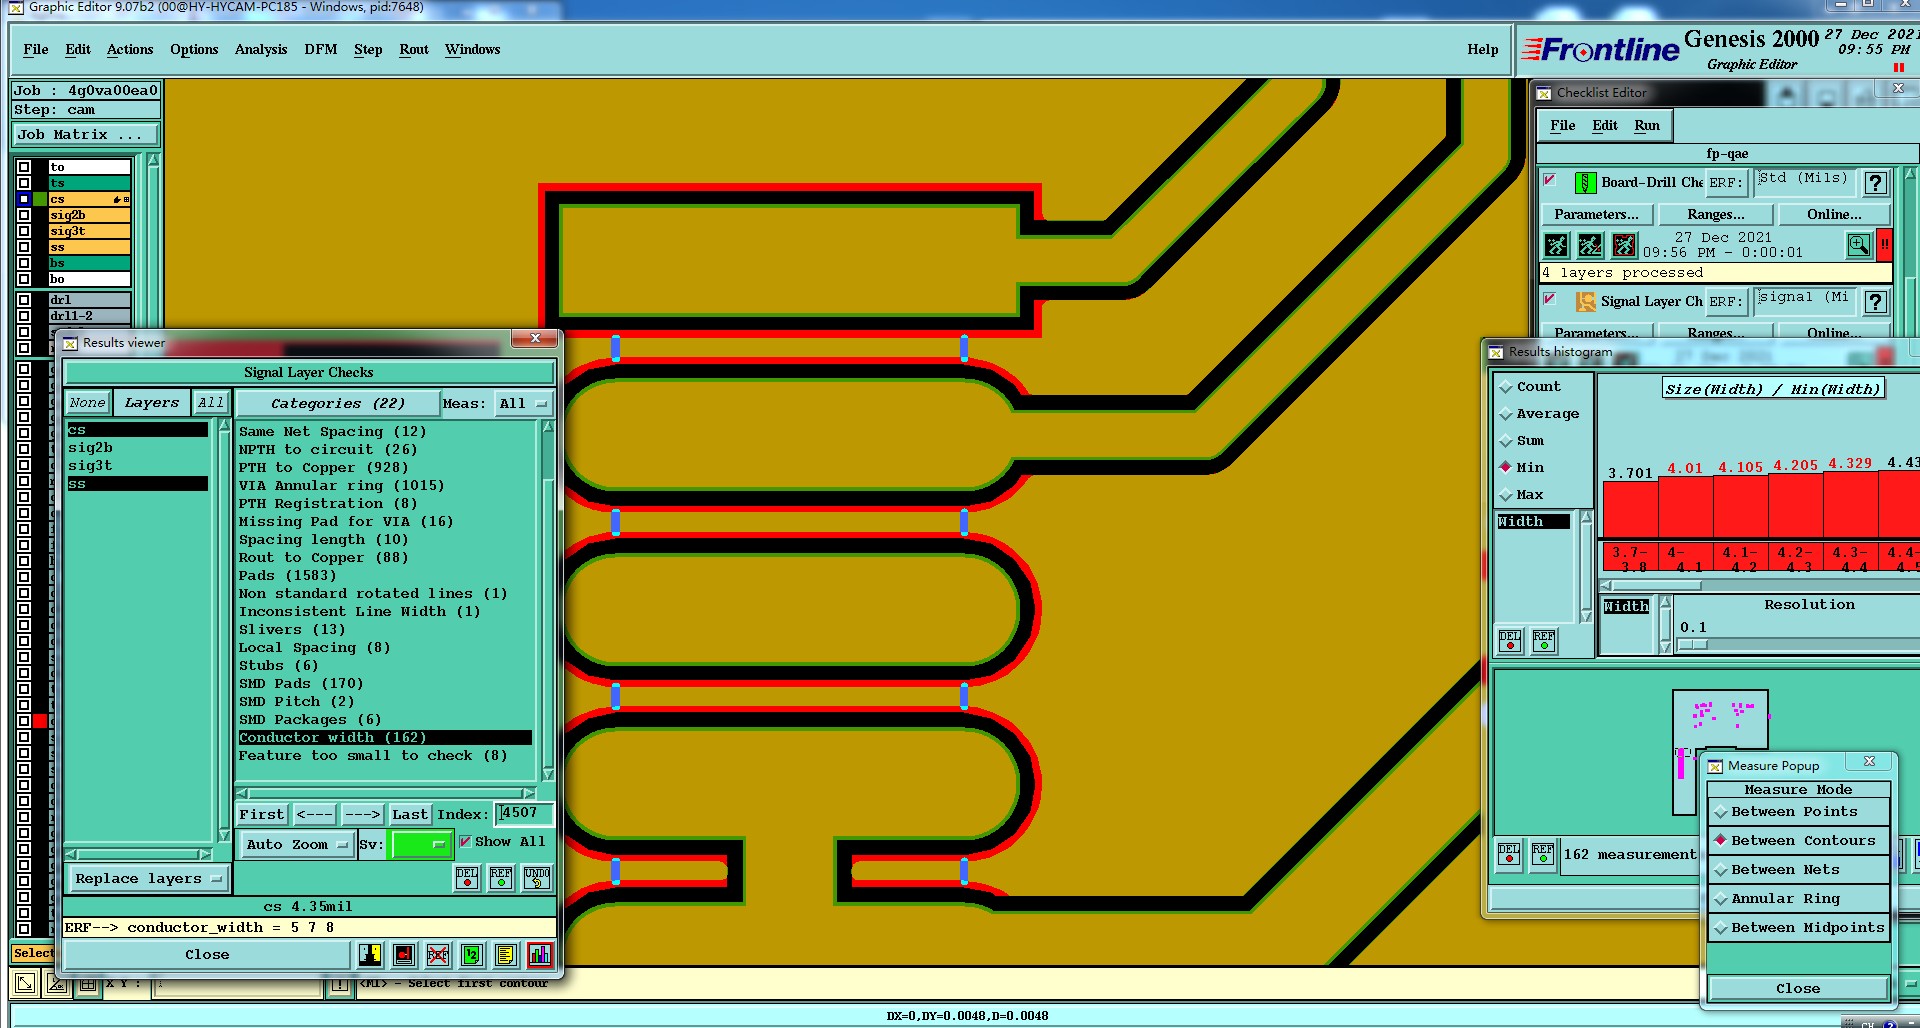Viewport: 1920px width, 1028px height.
Task: Open the Job Matrix ... selector
Action: (86, 134)
